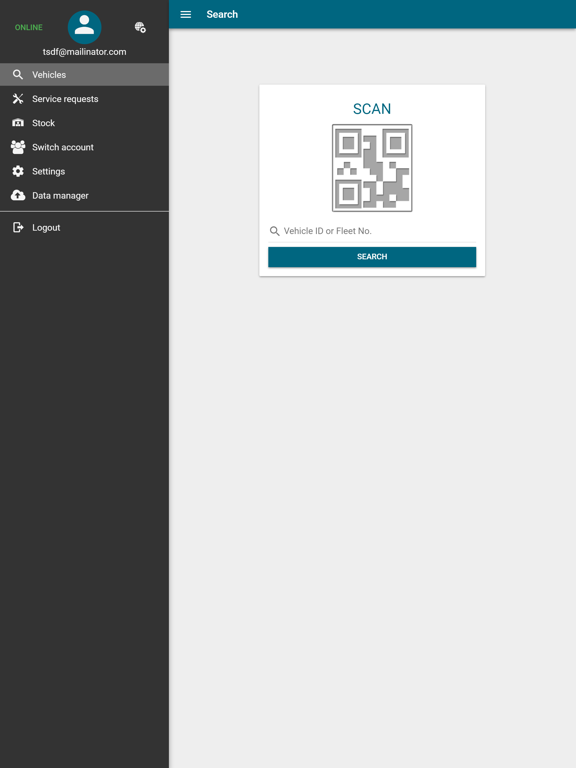Open Settings menu entry
The height and width of the screenshot is (768, 576).
coord(84,171)
